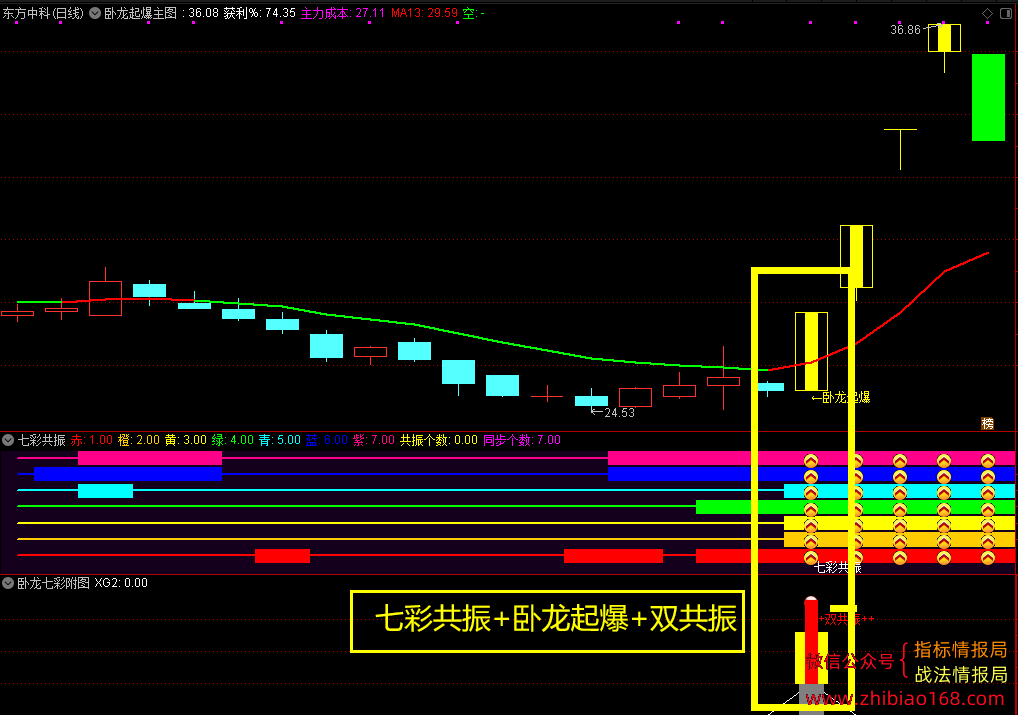1018x715 pixels.
Task: Toggle the side panel icon in the top-right corner
Action: 1006,13
